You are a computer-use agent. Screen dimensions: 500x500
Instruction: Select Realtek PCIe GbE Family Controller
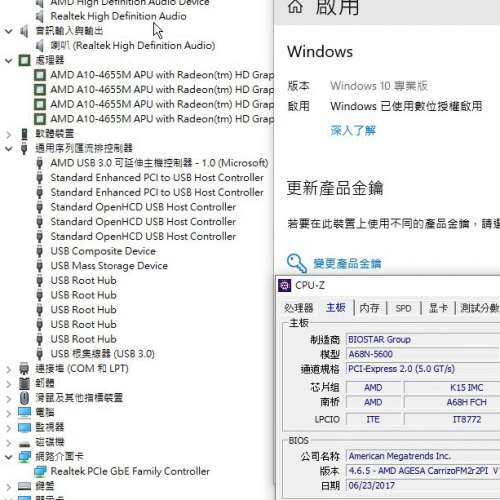[130, 471]
